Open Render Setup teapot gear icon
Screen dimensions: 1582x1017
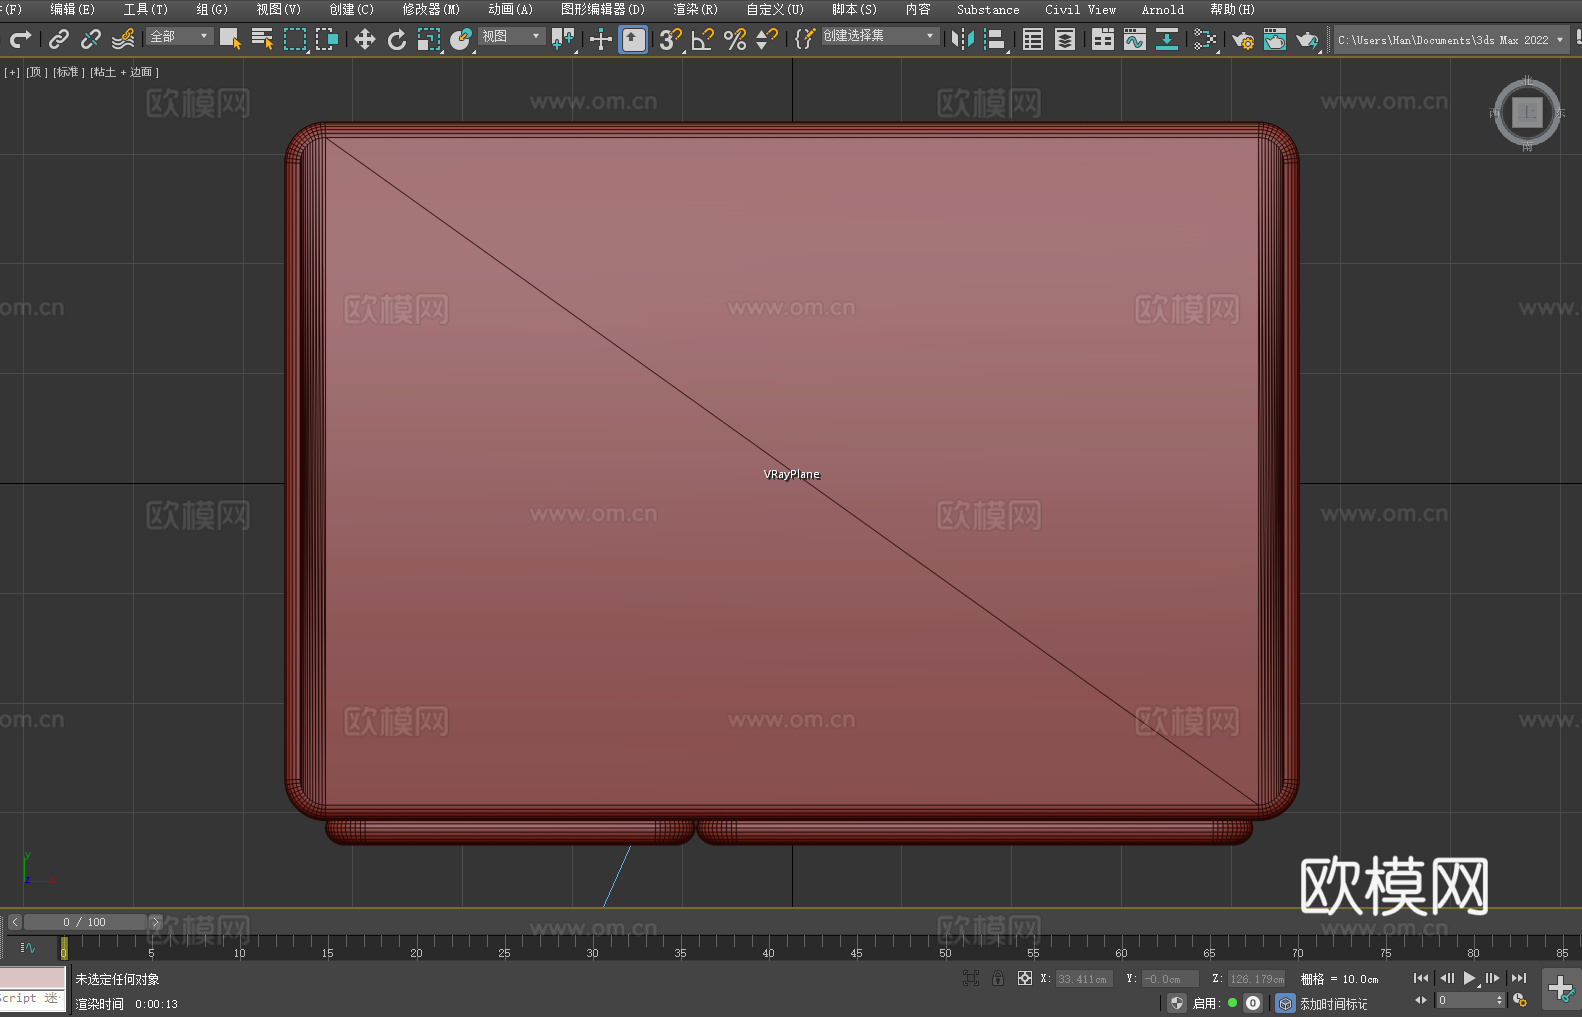point(1243,39)
